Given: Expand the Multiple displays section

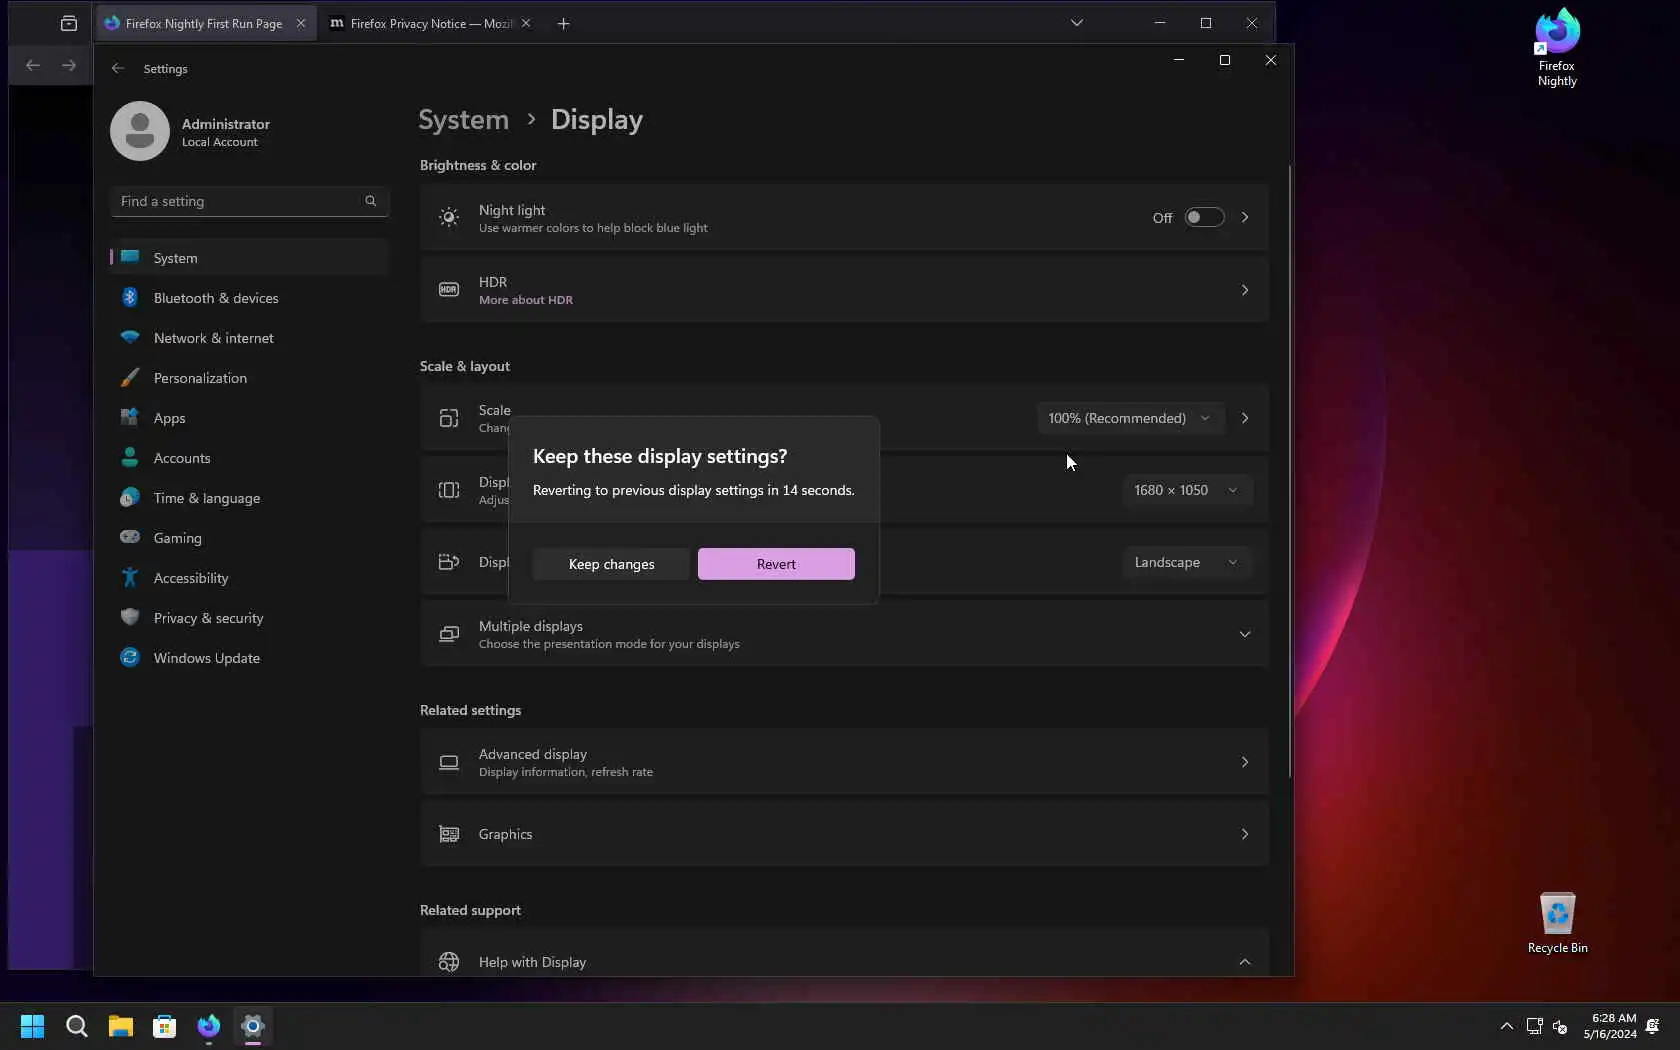Looking at the screenshot, I should (1245, 634).
